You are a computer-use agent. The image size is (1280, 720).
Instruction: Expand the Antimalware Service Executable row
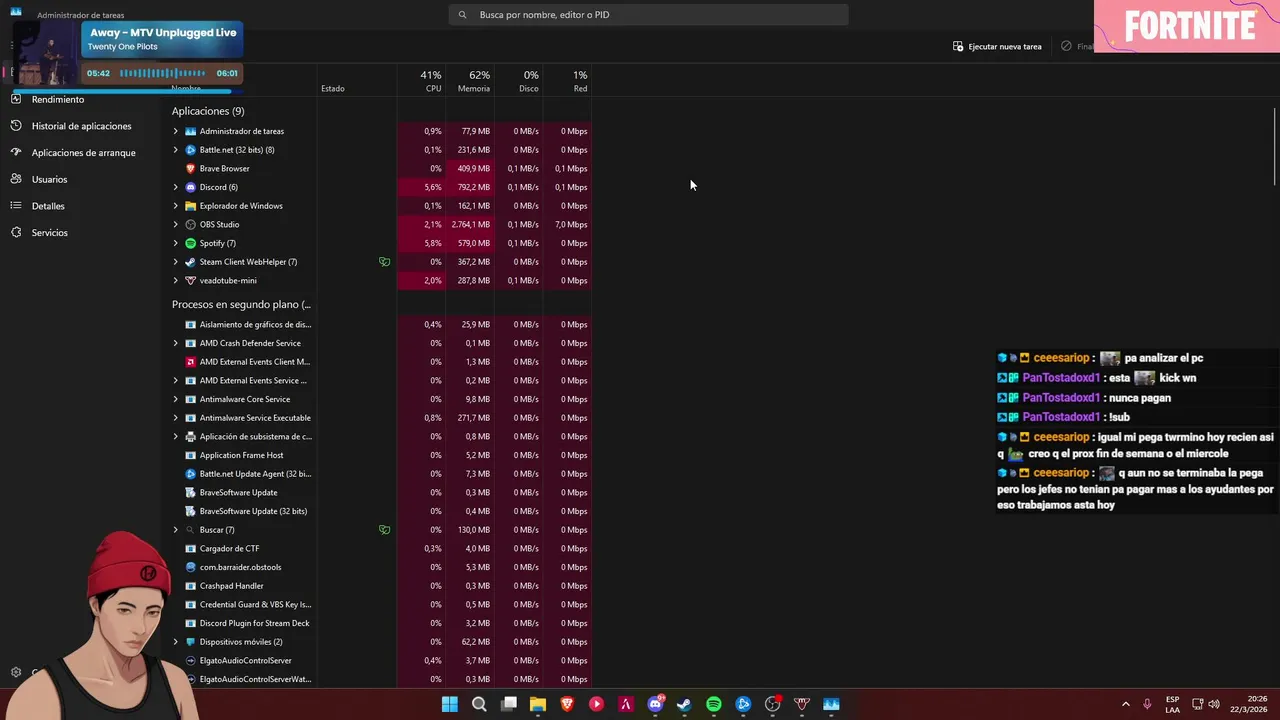pos(175,418)
